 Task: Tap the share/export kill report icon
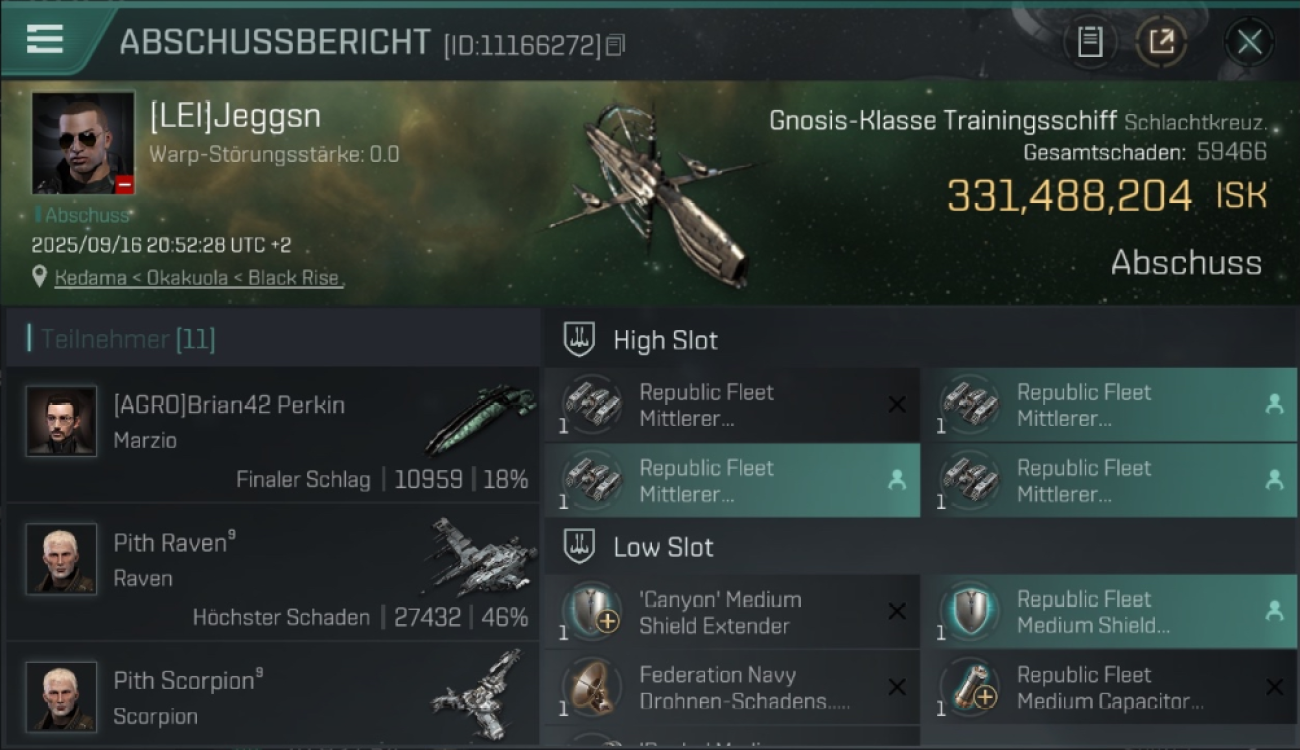[x=1161, y=42]
